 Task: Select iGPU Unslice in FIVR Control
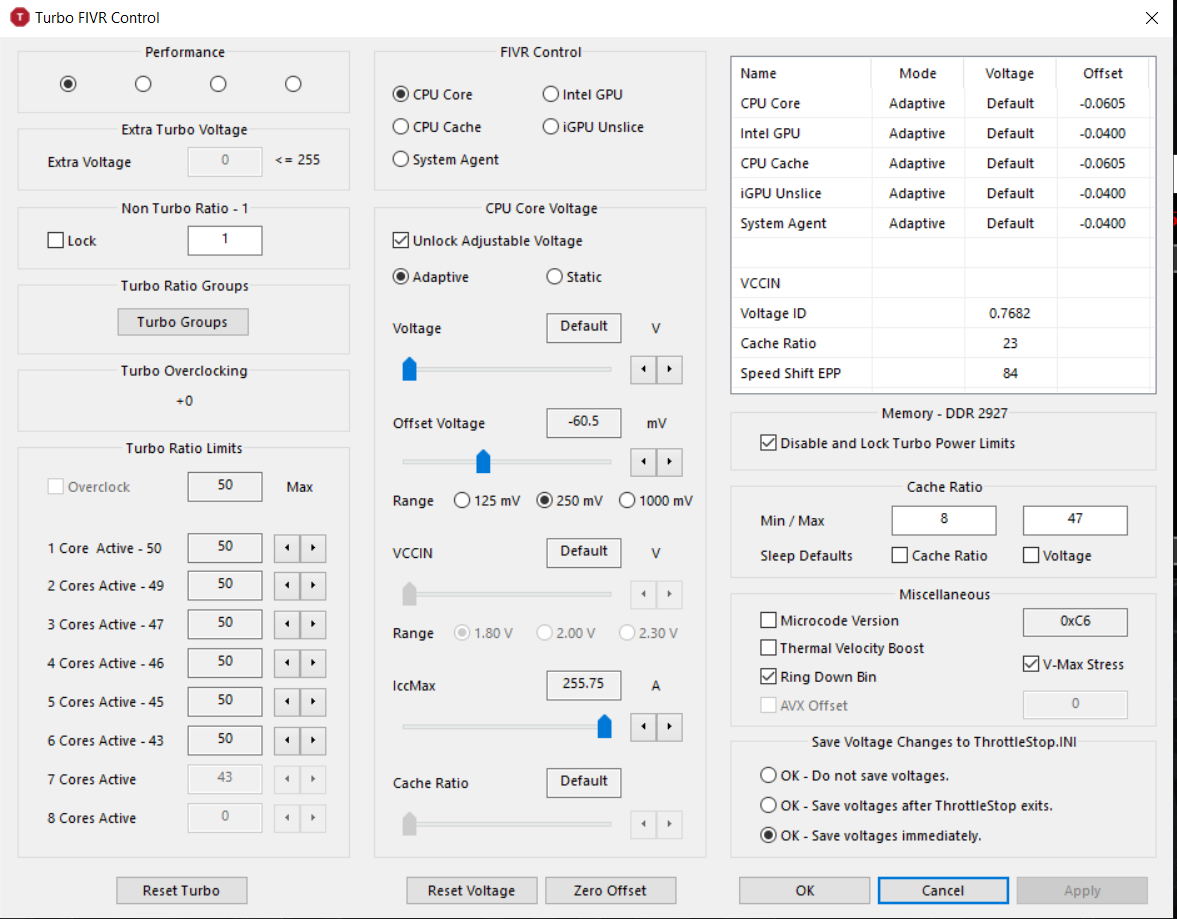pos(593,127)
